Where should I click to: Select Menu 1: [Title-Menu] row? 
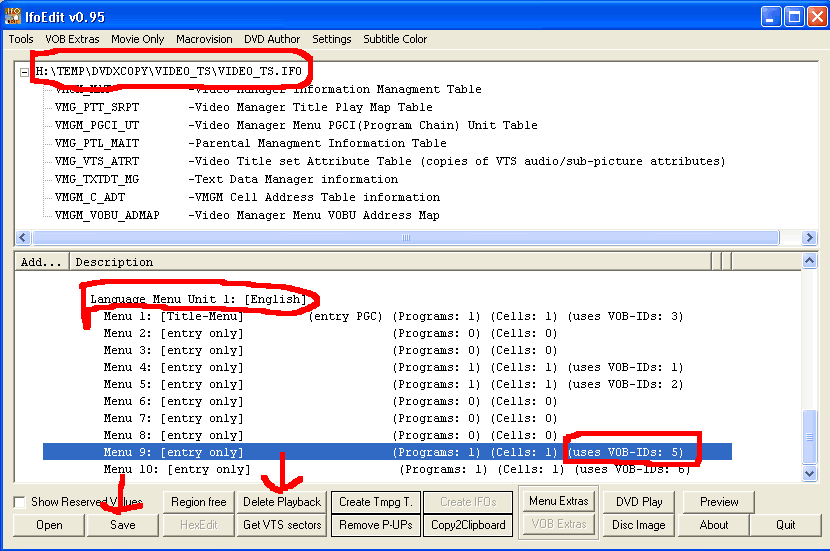[393, 317]
